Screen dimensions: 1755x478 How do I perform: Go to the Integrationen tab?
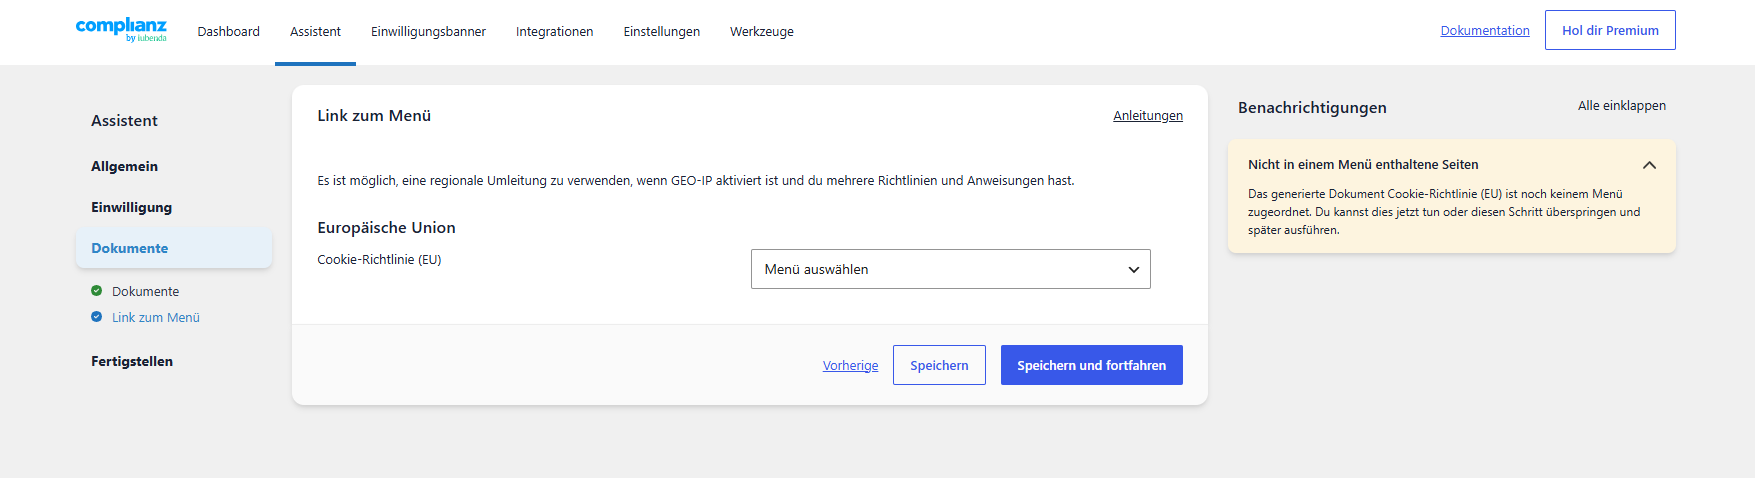(x=554, y=32)
